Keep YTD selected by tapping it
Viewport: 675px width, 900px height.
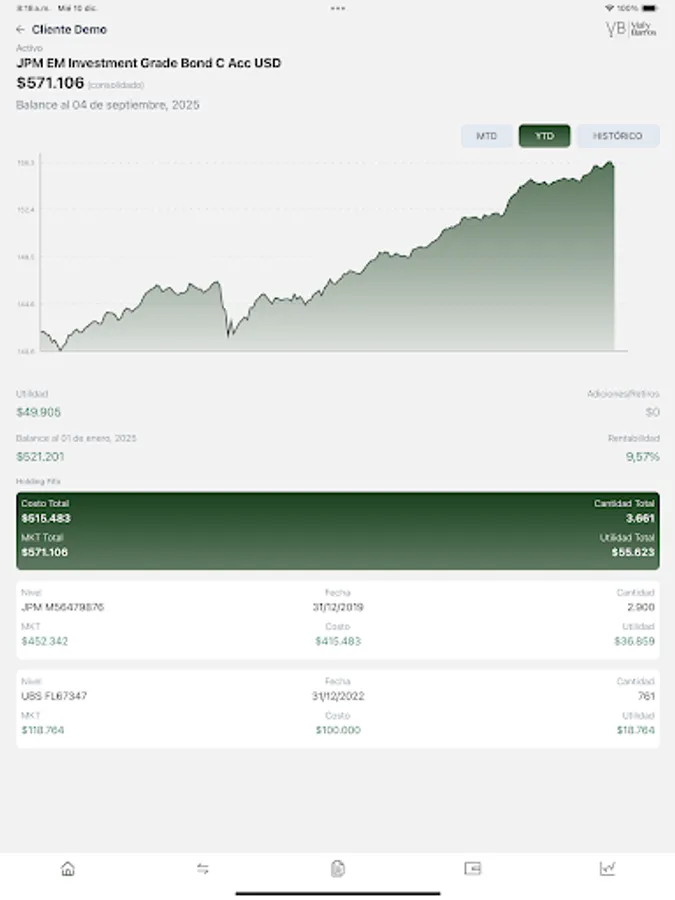pyautogui.click(x=545, y=136)
